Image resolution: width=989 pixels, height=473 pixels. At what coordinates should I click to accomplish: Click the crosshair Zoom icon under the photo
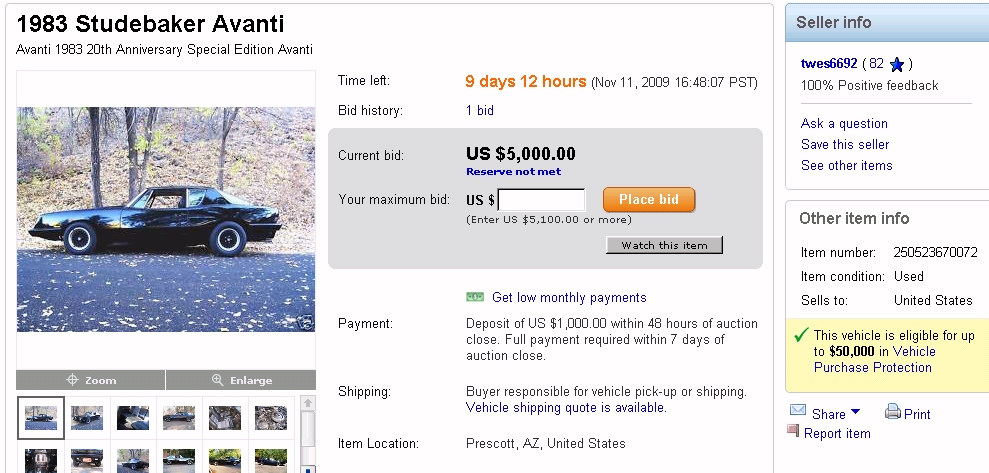(72, 380)
